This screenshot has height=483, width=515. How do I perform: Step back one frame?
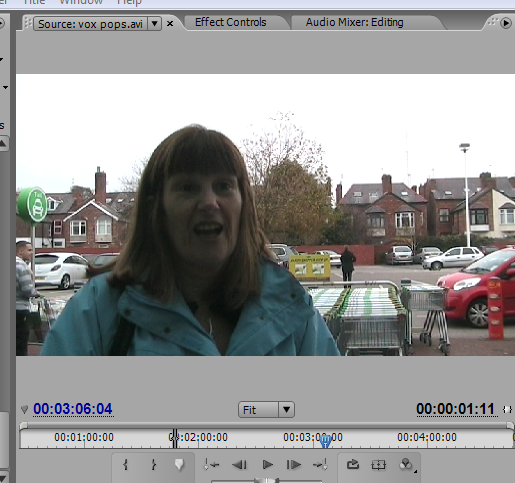239,464
